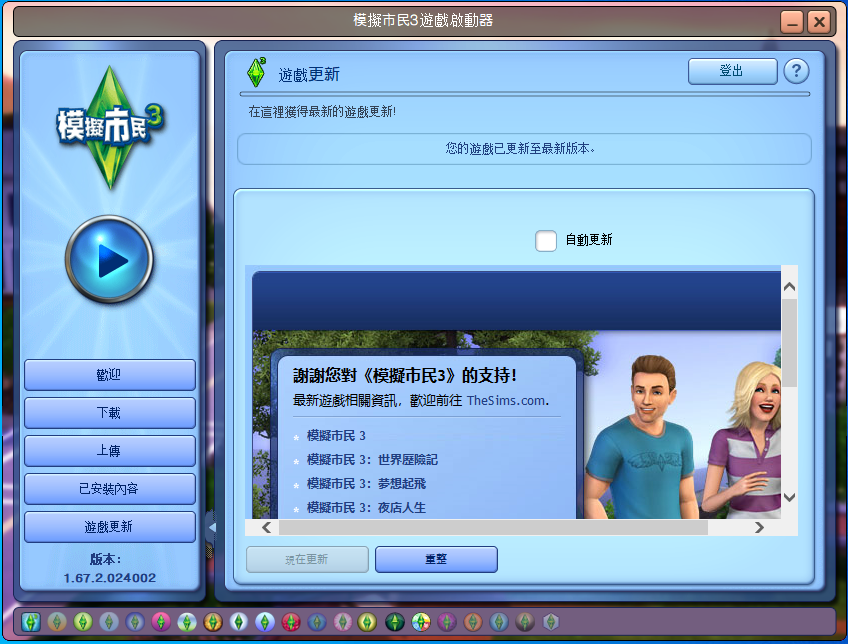Screen dimensions: 848x644
Task: Start the game with the blue play button
Action: (x=109, y=260)
